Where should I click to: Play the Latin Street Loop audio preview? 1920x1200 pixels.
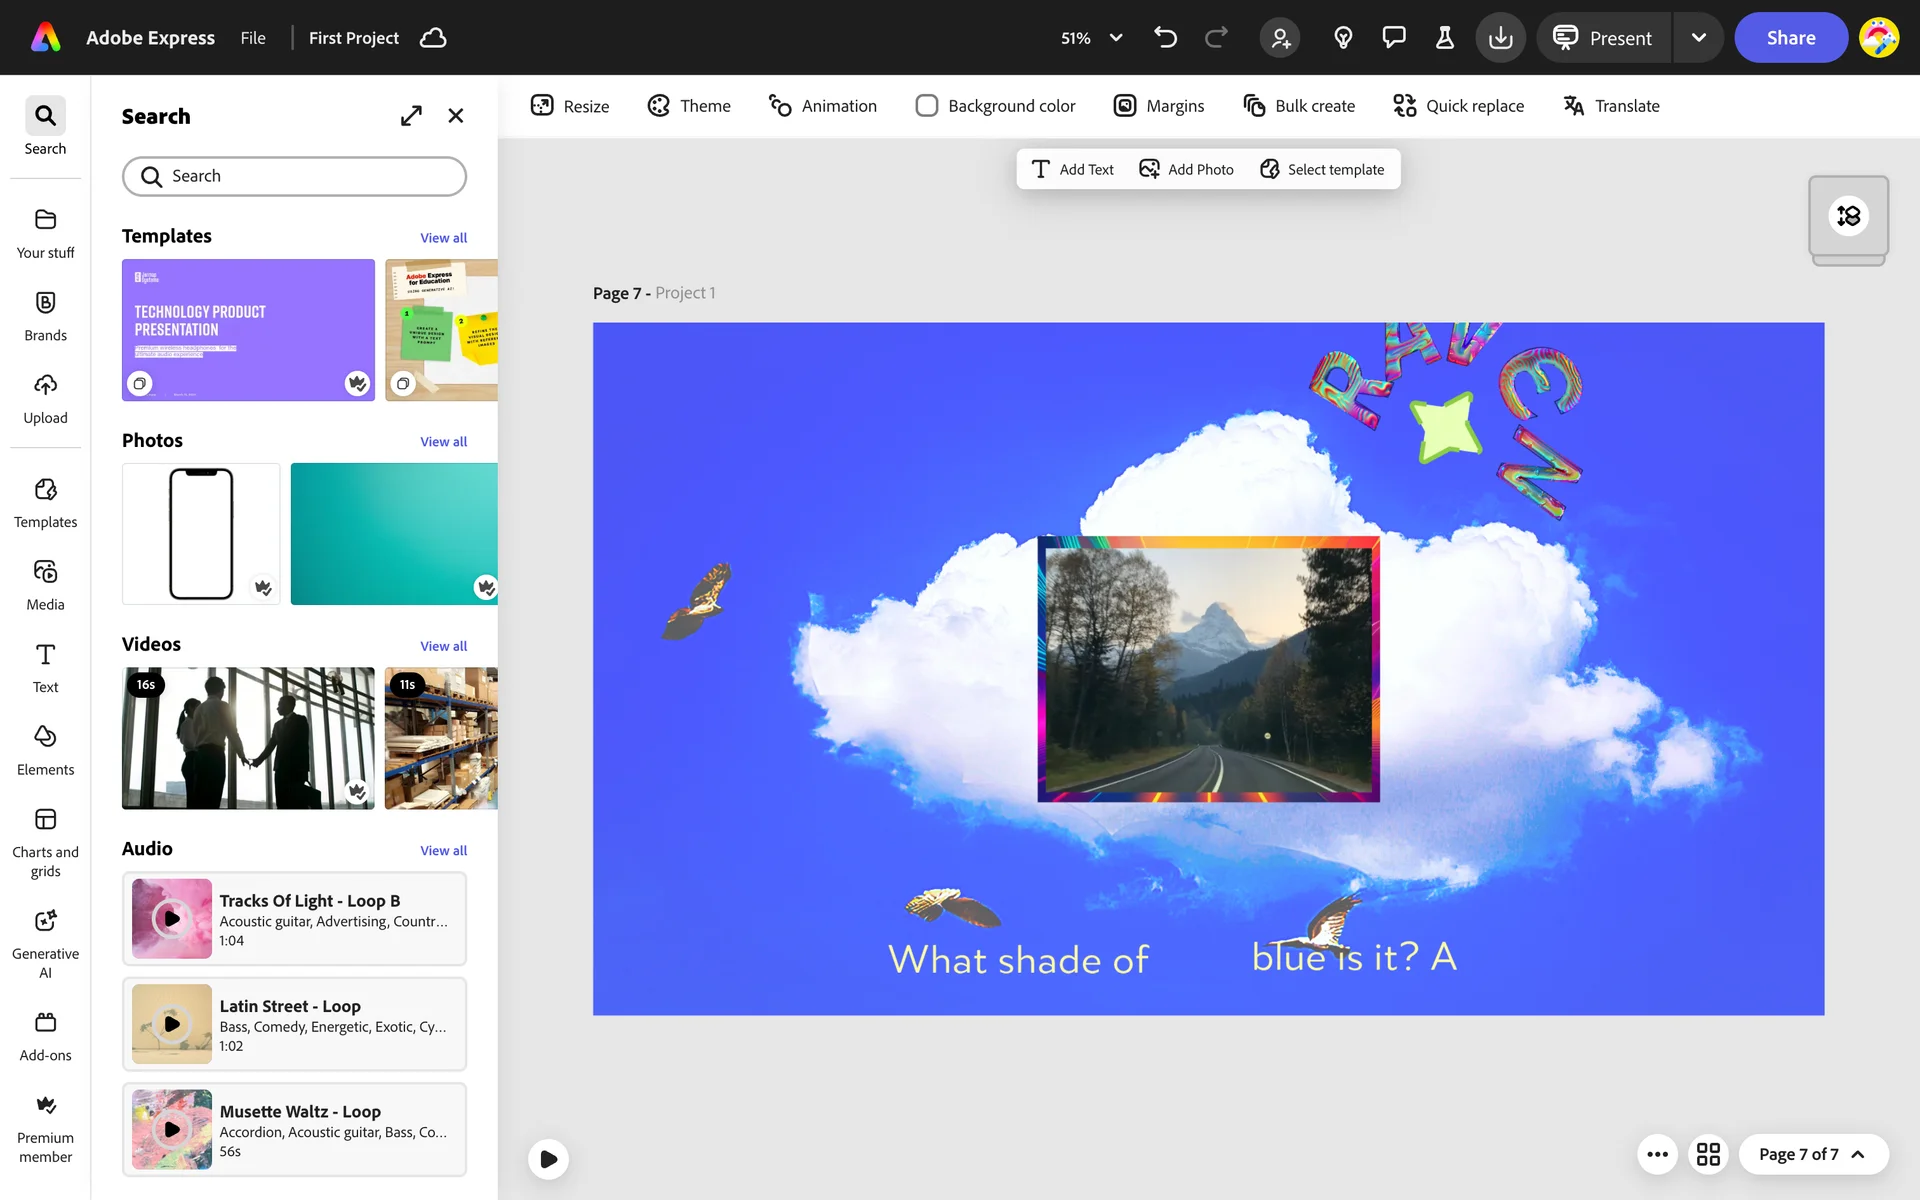point(172,1024)
